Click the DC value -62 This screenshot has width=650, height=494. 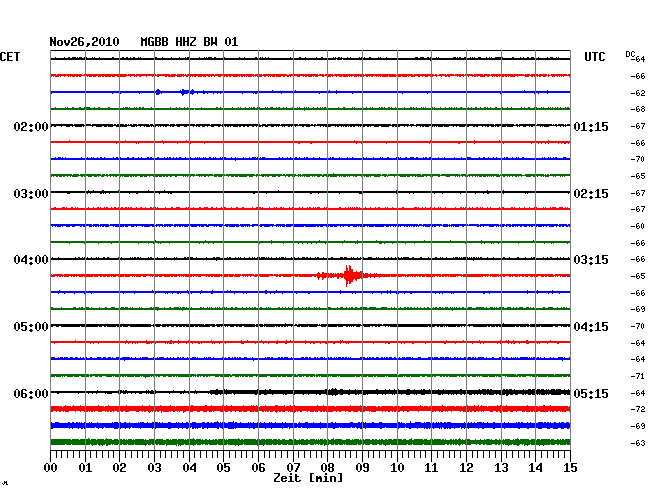(638, 93)
